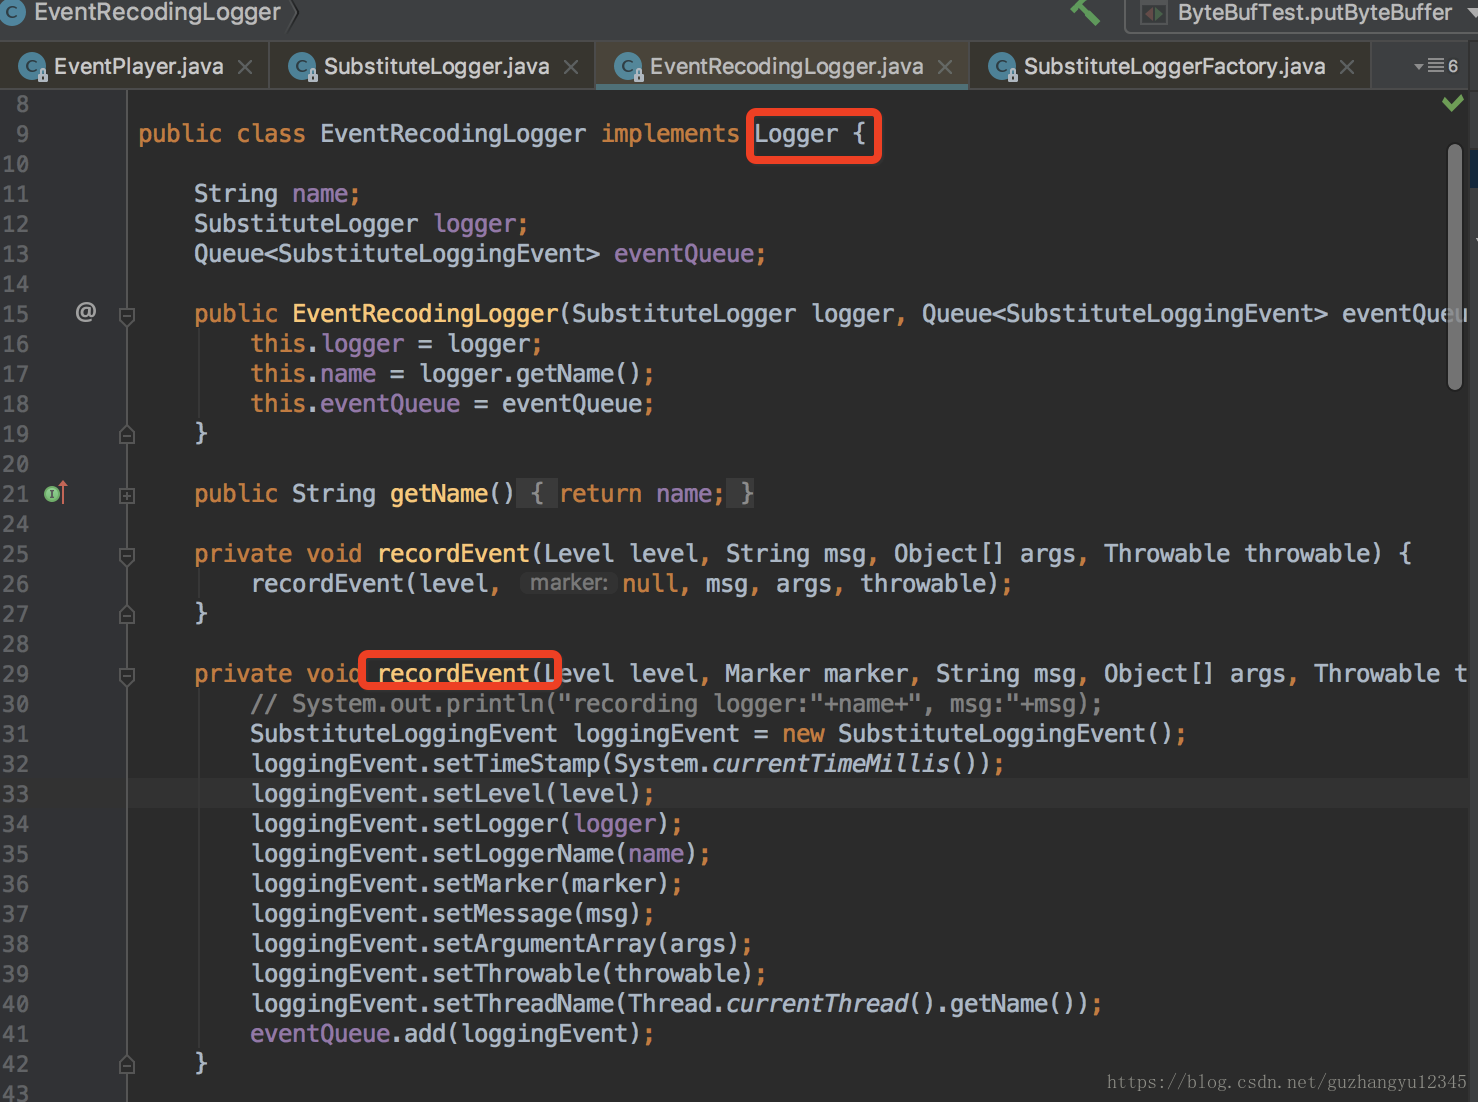This screenshot has width=1478, height=1102.
Task: Click the eventQueue field on line 13
Action: click(684, 254)
